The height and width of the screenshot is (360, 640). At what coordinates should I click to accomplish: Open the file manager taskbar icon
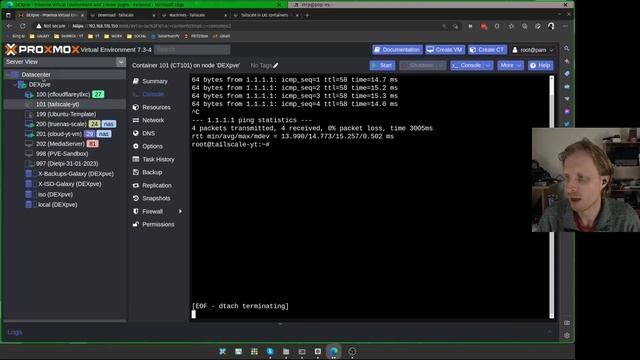coord(286,351)
